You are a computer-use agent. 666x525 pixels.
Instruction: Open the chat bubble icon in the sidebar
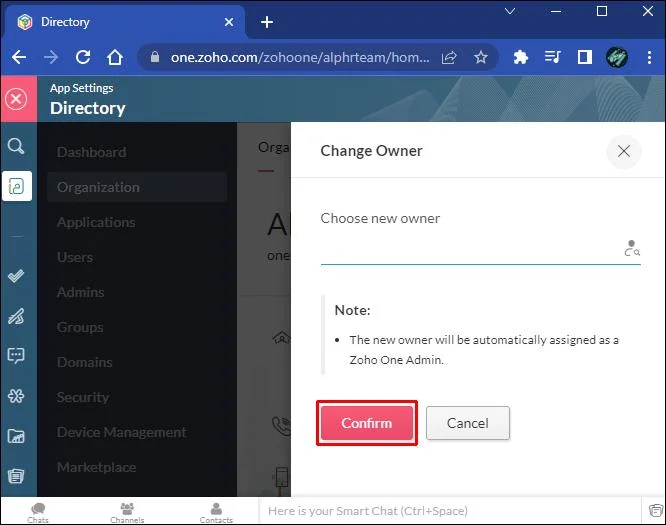tap(16, 356)
